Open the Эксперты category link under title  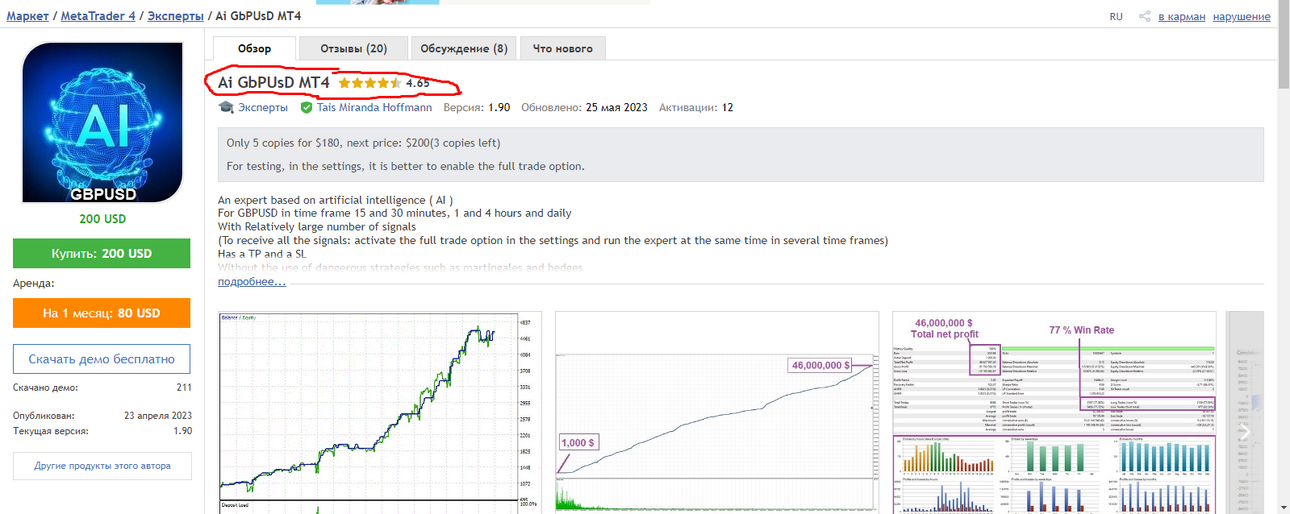click(263, 107)
